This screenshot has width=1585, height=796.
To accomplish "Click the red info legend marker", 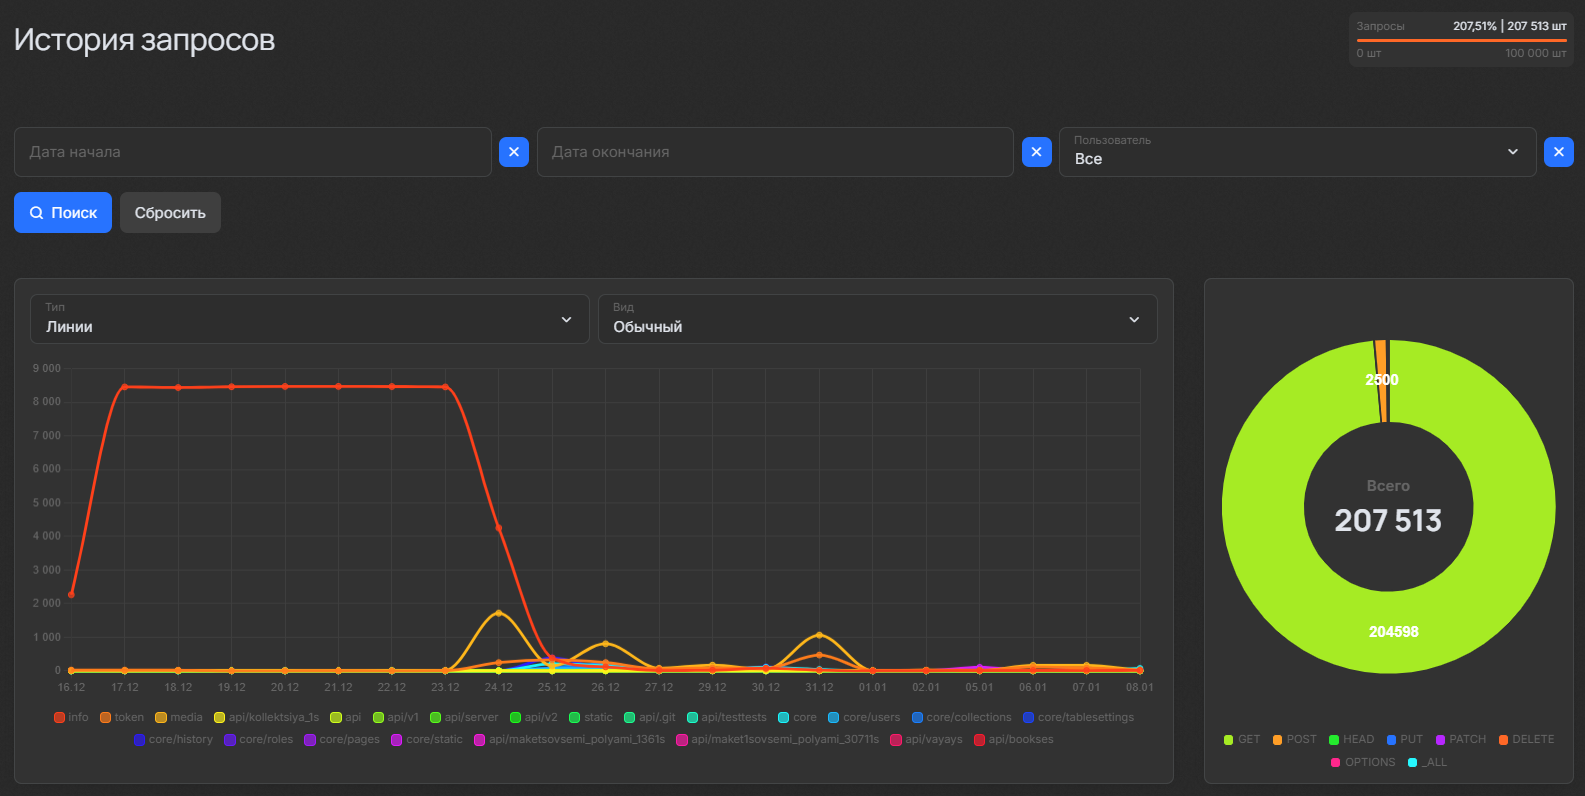I will point(59,718).
